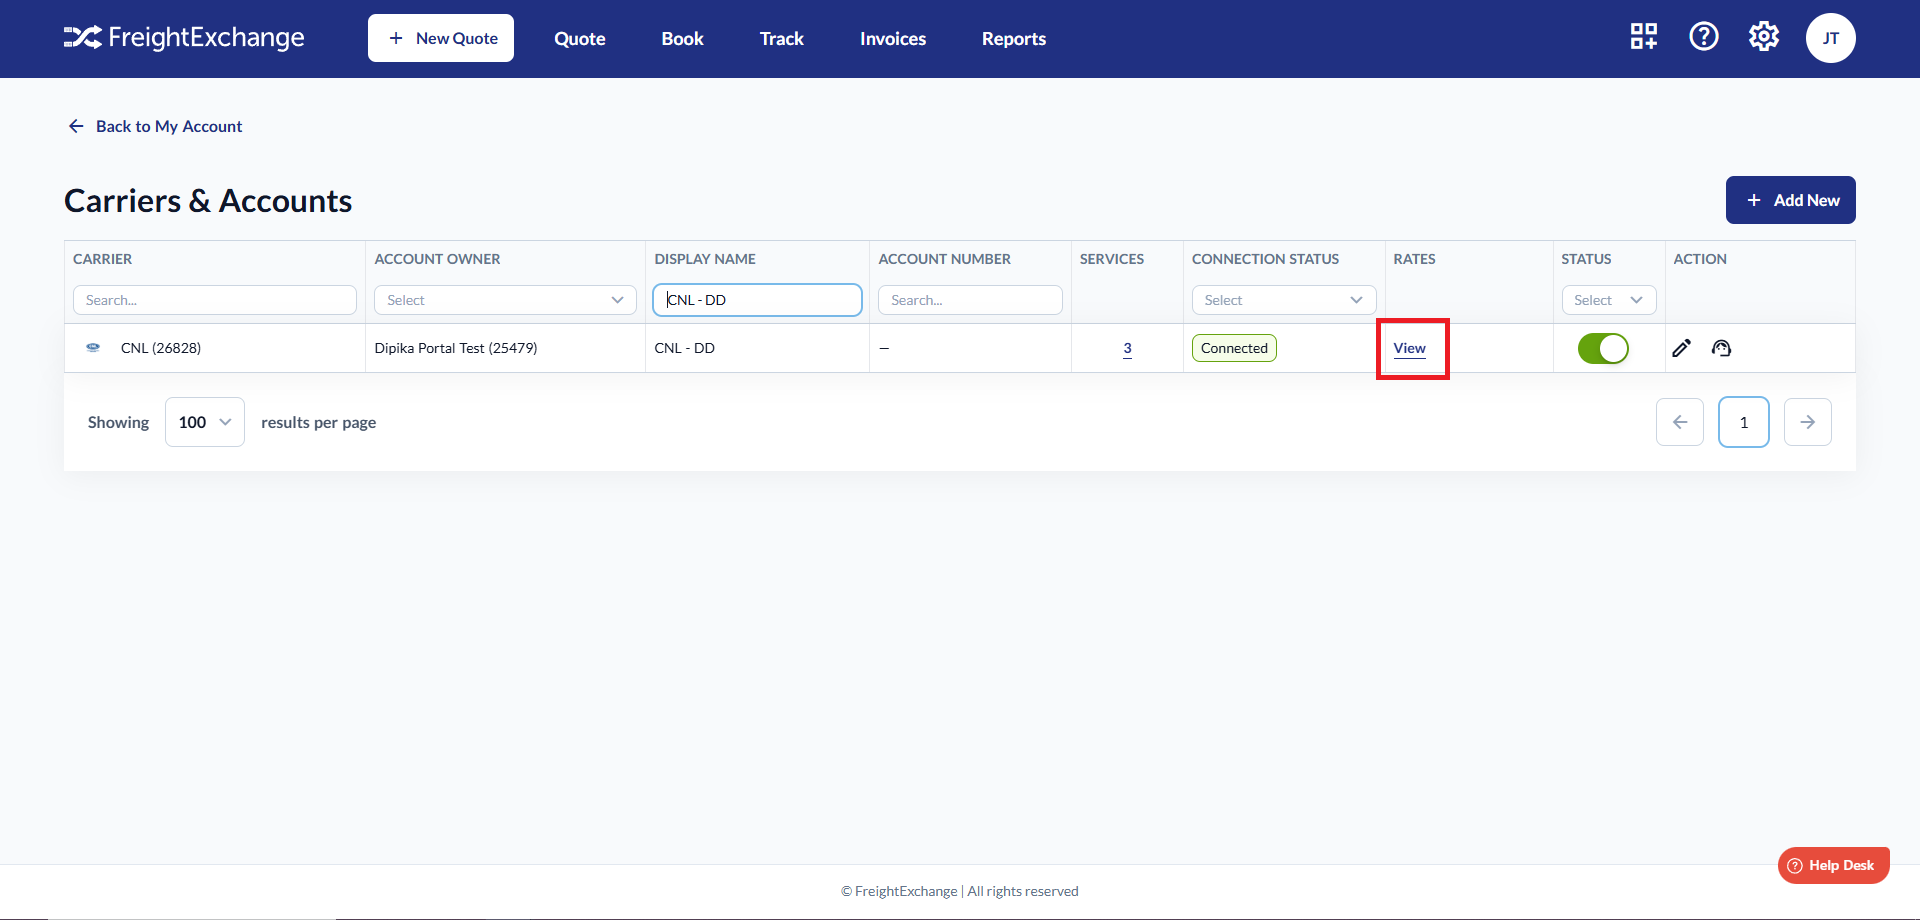Open the Invoices menu
Image resolution: width=1920 pixels, height=920 pixels.
pyautogui.click(x=893, y=38)
